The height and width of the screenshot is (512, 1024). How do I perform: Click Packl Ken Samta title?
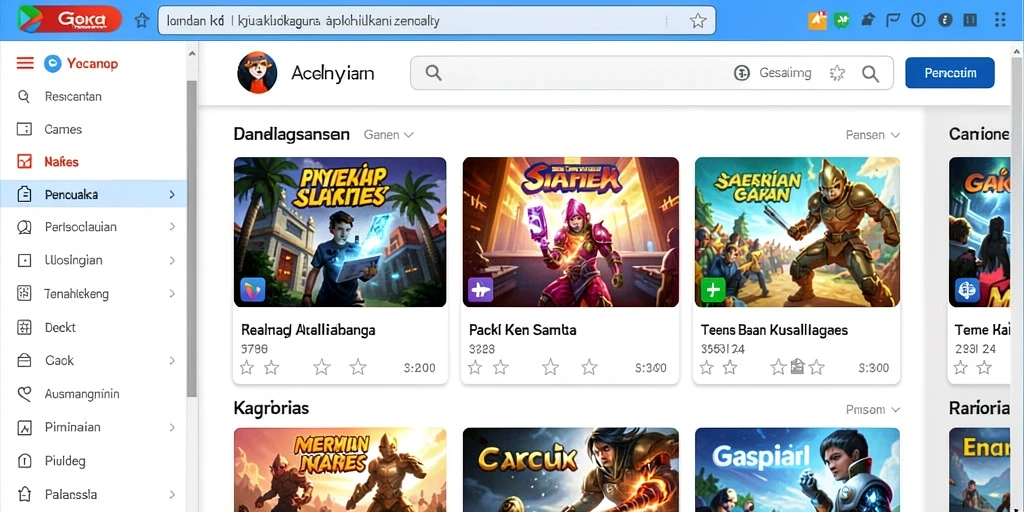point(522,330)
